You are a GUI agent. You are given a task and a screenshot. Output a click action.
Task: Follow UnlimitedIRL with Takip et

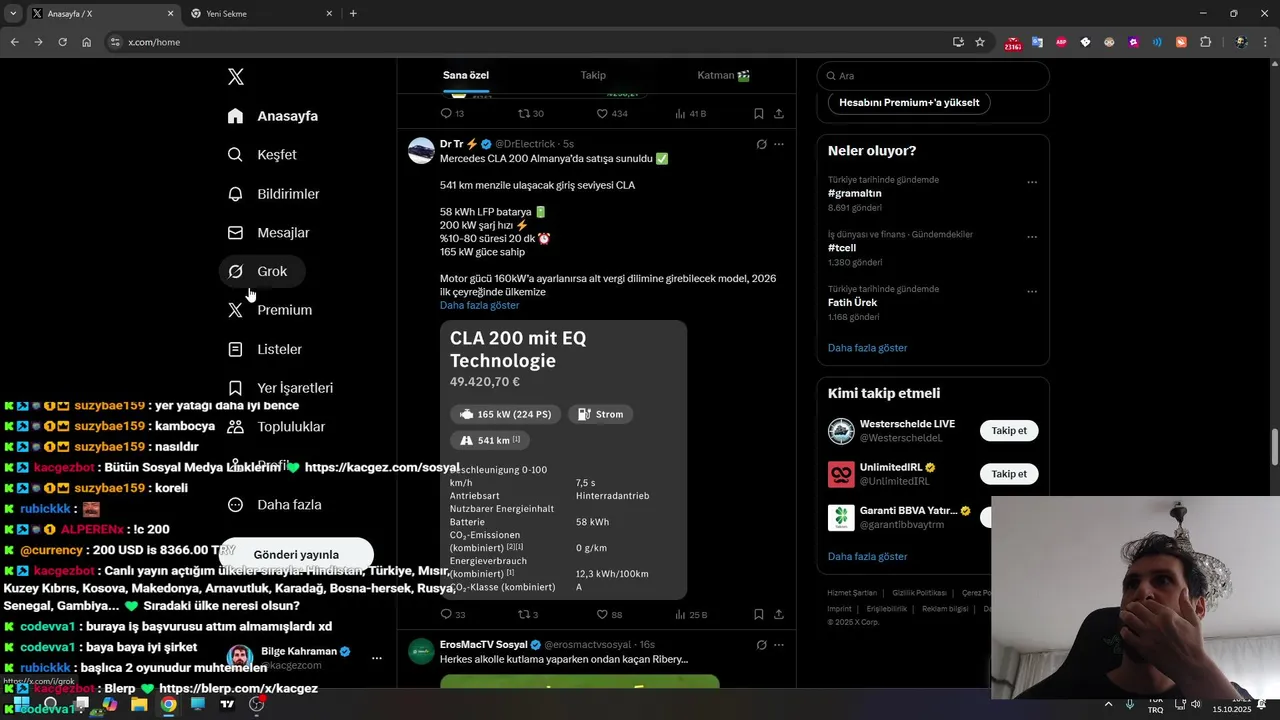coord(1009,474)
